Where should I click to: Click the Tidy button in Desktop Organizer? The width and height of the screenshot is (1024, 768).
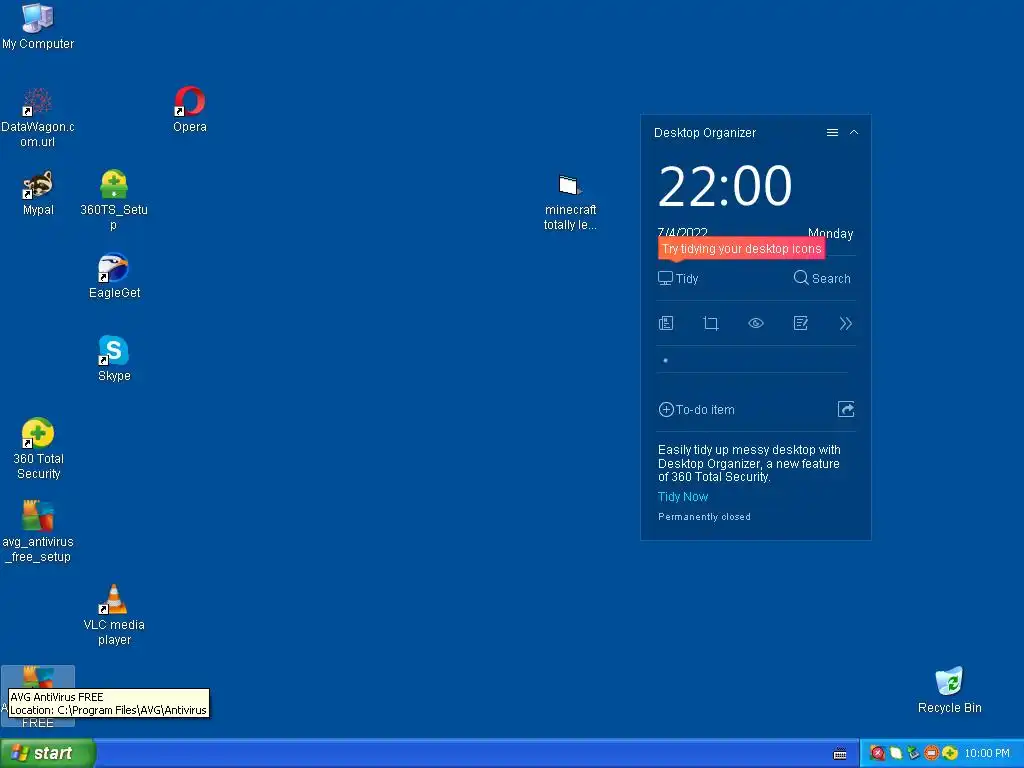point(678,278)
